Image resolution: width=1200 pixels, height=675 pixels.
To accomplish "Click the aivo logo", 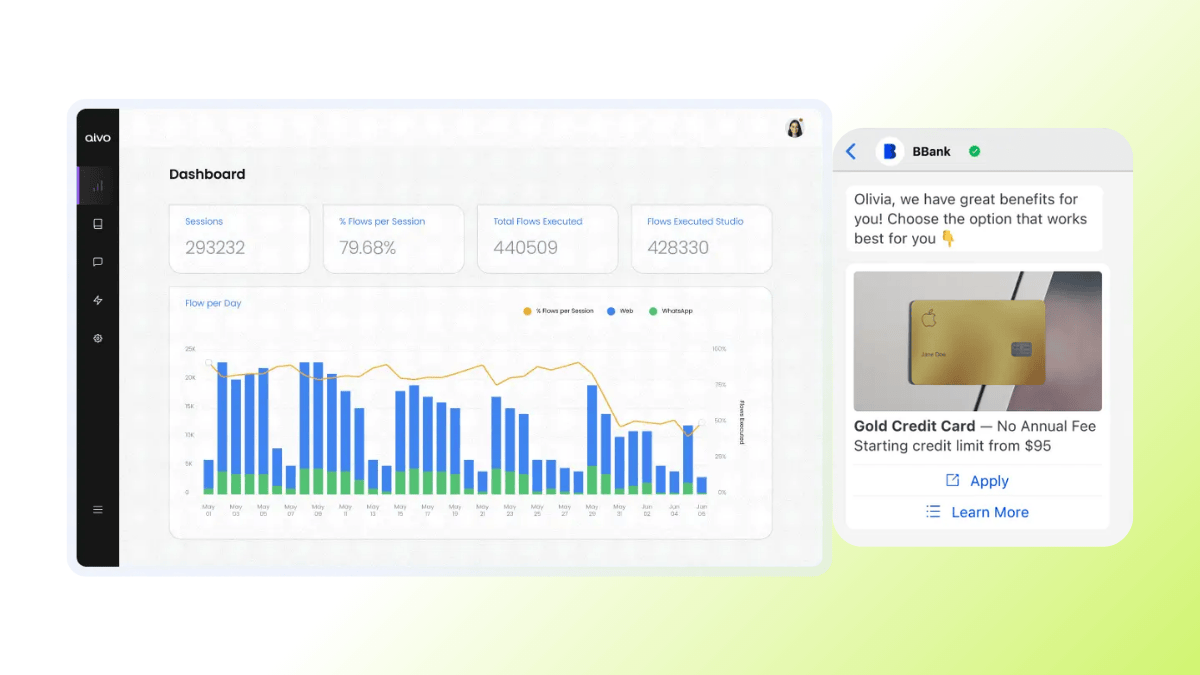I will 97,137.
